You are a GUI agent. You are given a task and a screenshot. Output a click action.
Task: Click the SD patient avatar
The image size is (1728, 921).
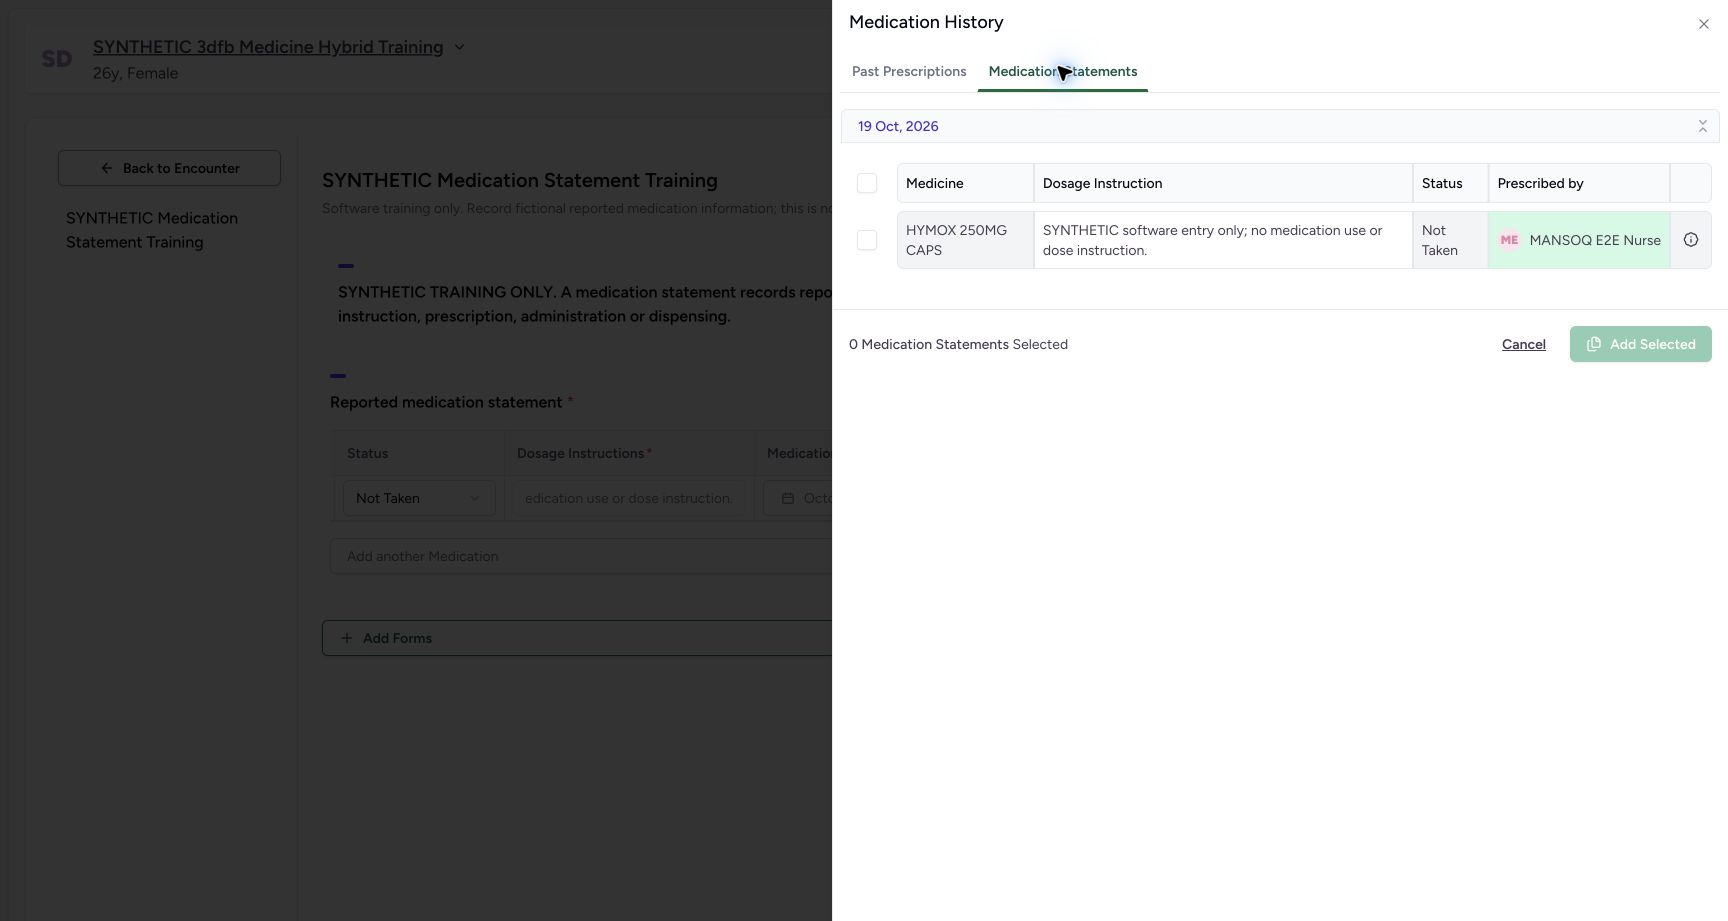coord(57,59)
